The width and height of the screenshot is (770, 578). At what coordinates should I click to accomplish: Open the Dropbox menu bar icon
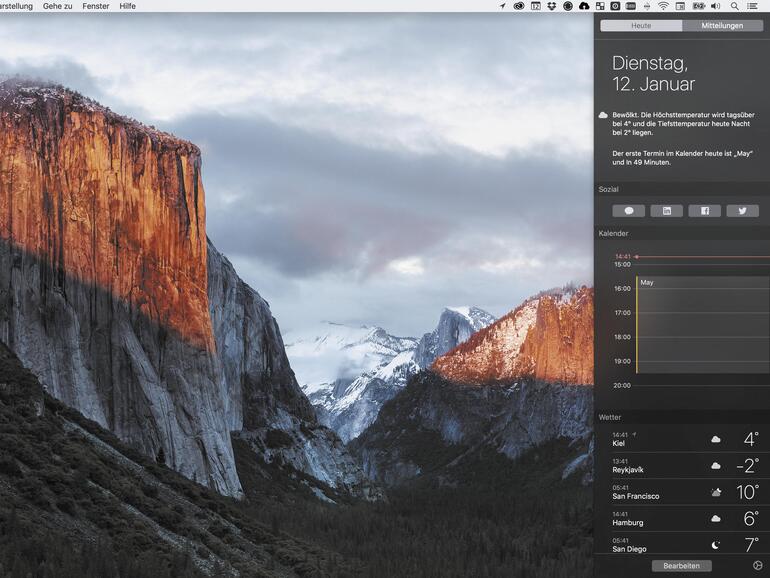pos(552,6)
